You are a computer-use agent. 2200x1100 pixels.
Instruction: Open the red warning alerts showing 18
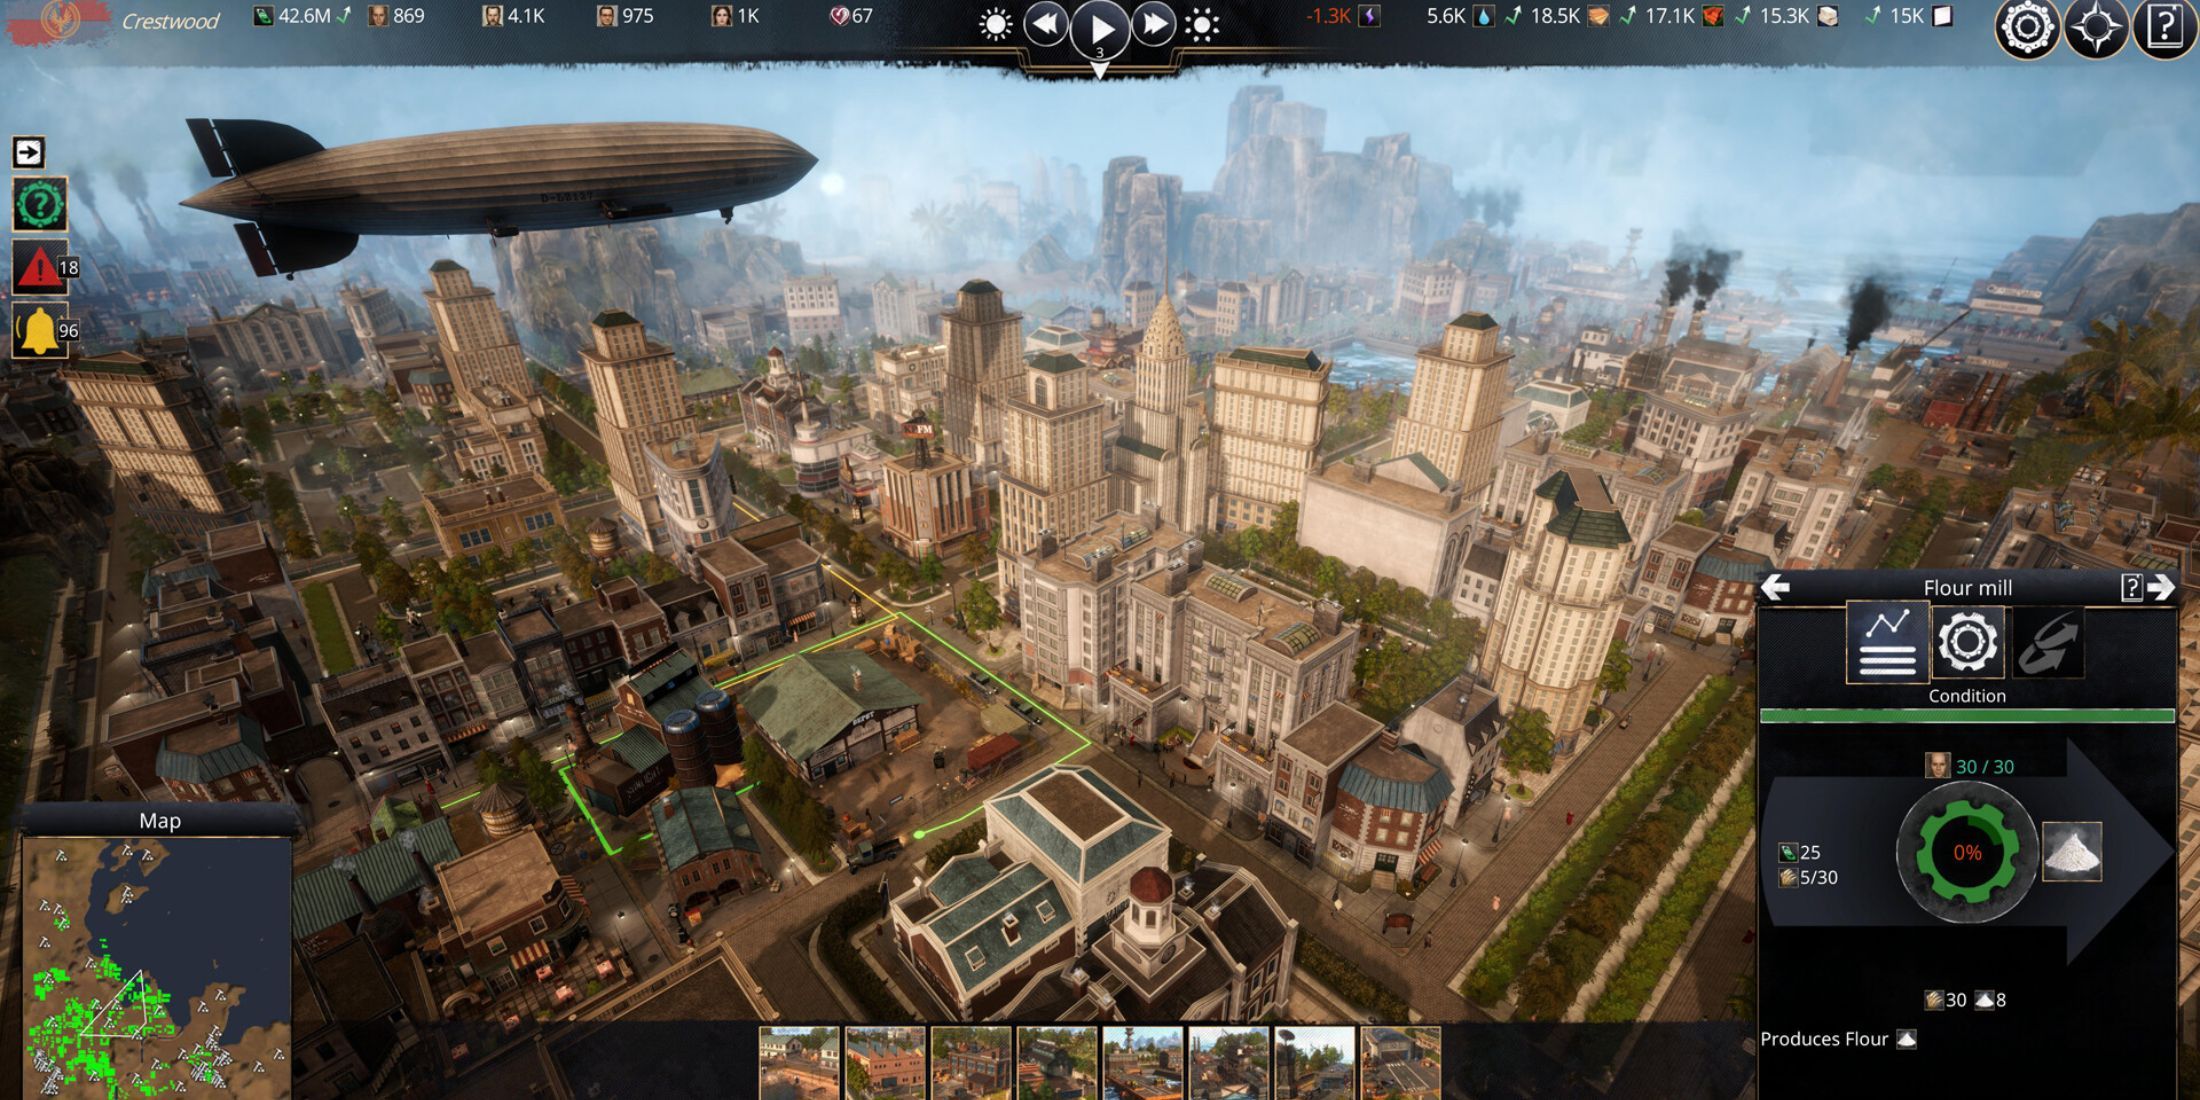point(40,267)
